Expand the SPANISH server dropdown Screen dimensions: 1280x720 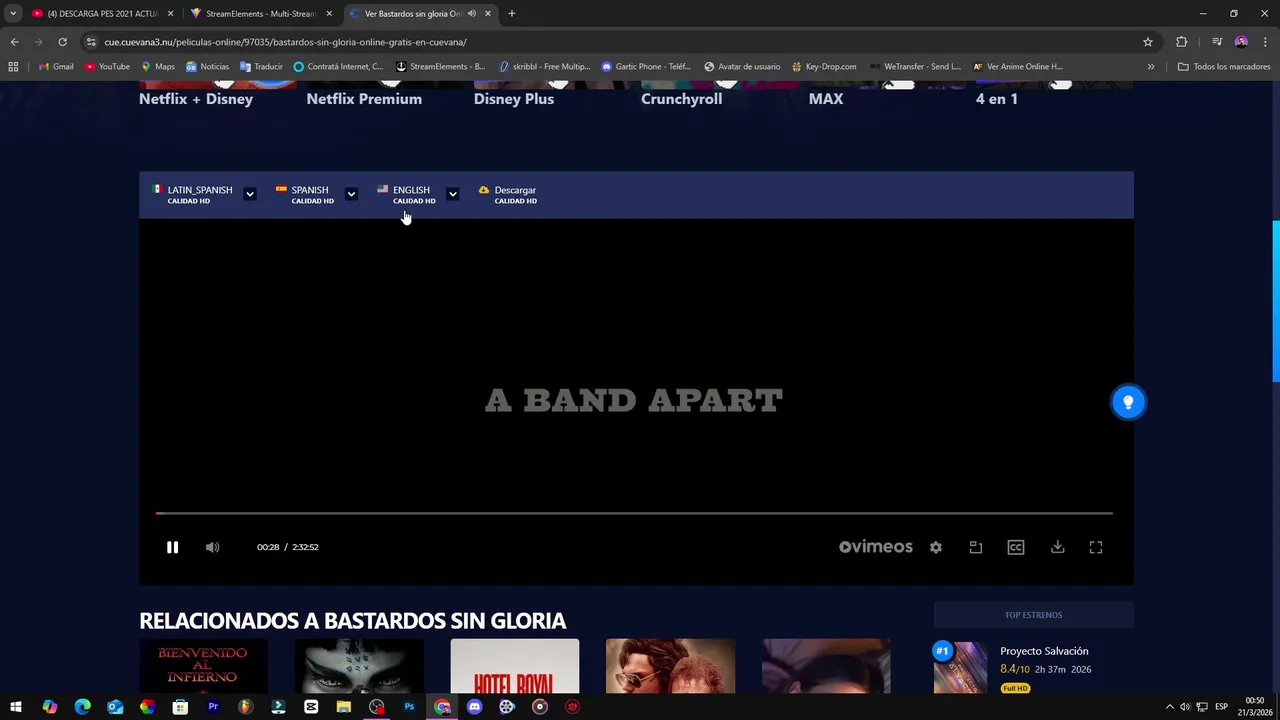[x=351, y=194]
